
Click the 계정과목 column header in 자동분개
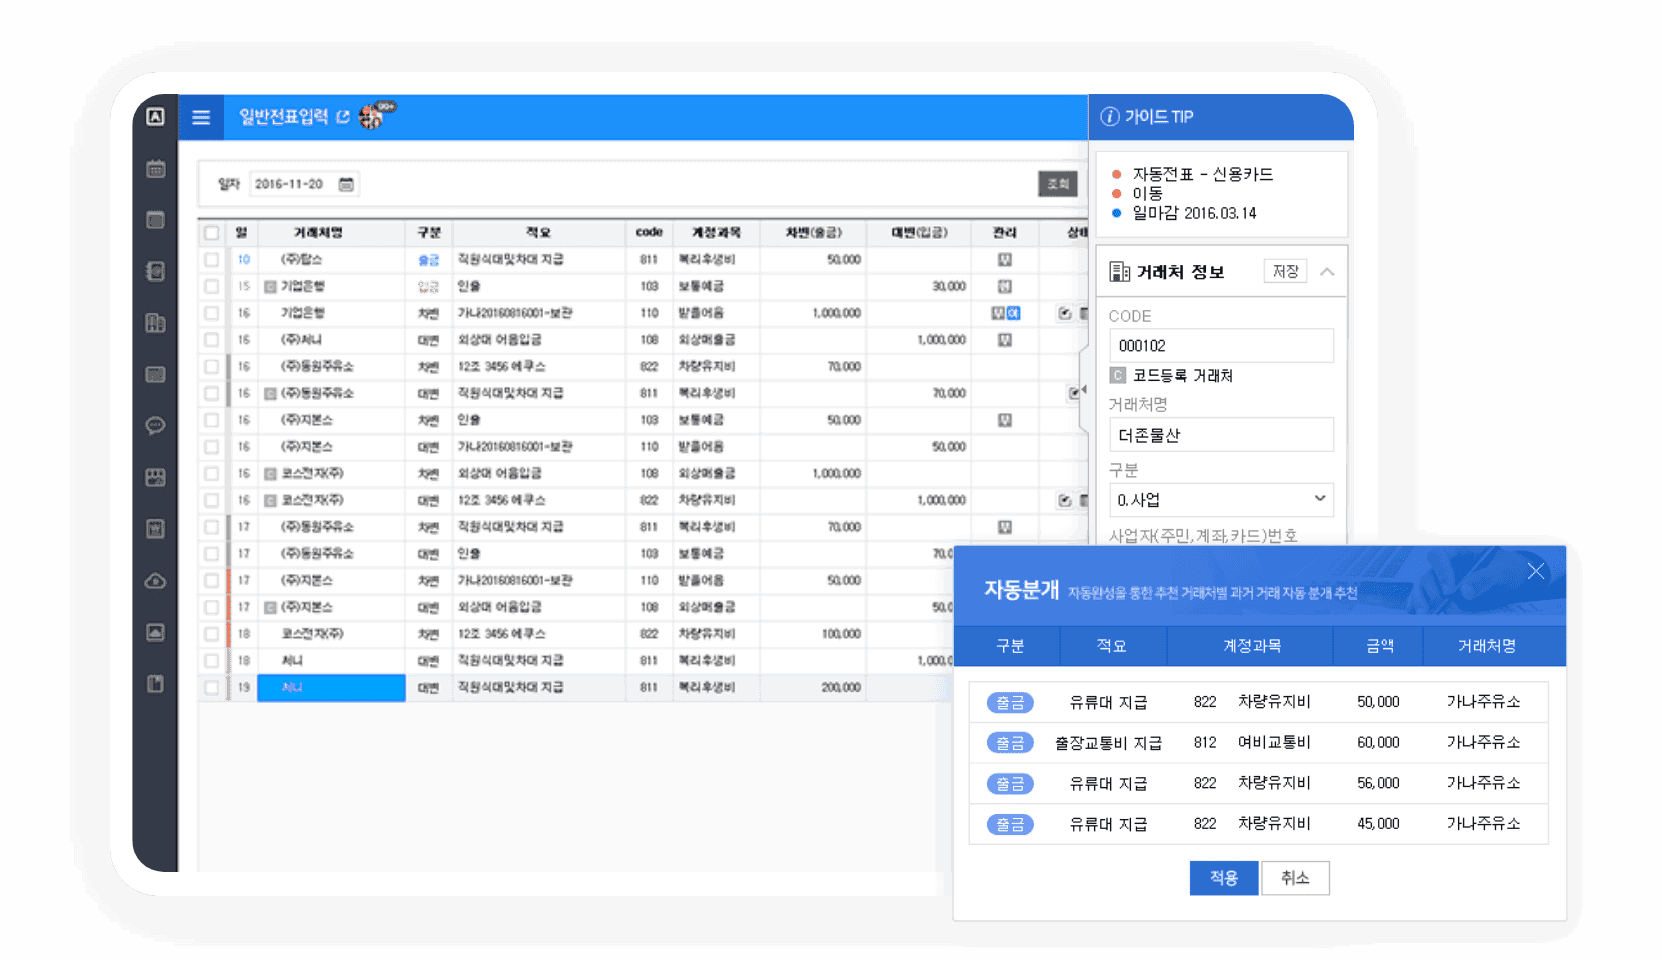click(1251, 646)
